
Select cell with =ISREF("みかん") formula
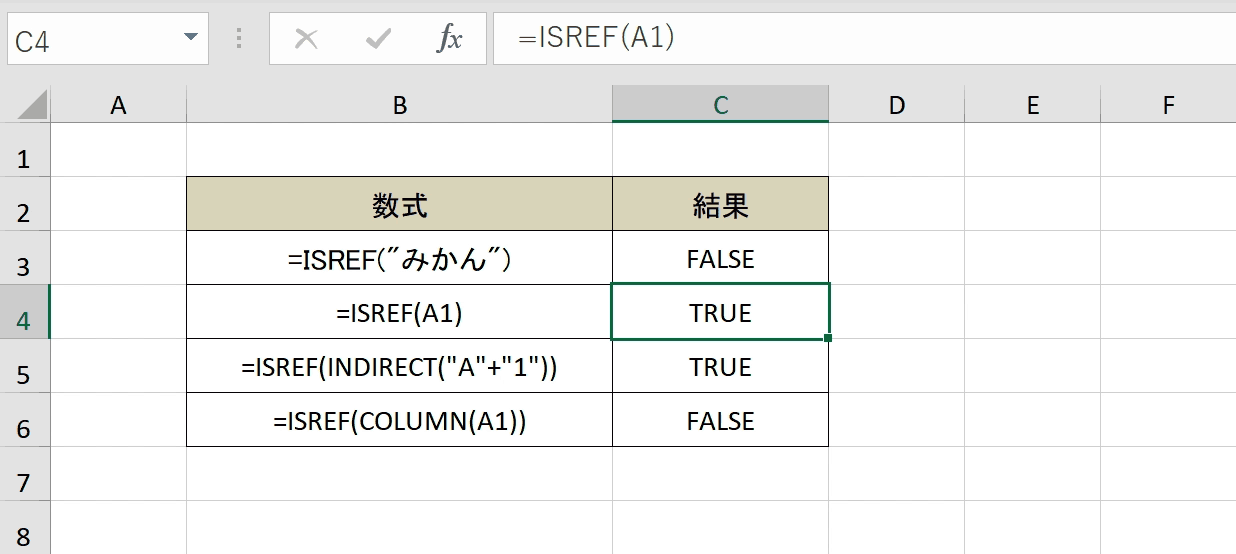tap(399, 258)
